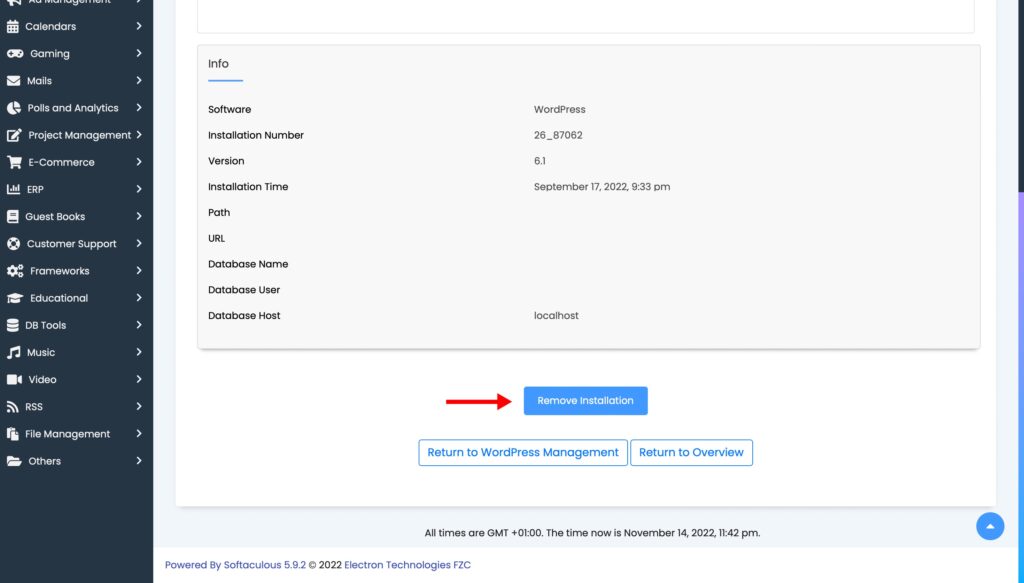Click the blue scroll-to-top arrow button
The image size is (1024, 583).
(990, 526)
